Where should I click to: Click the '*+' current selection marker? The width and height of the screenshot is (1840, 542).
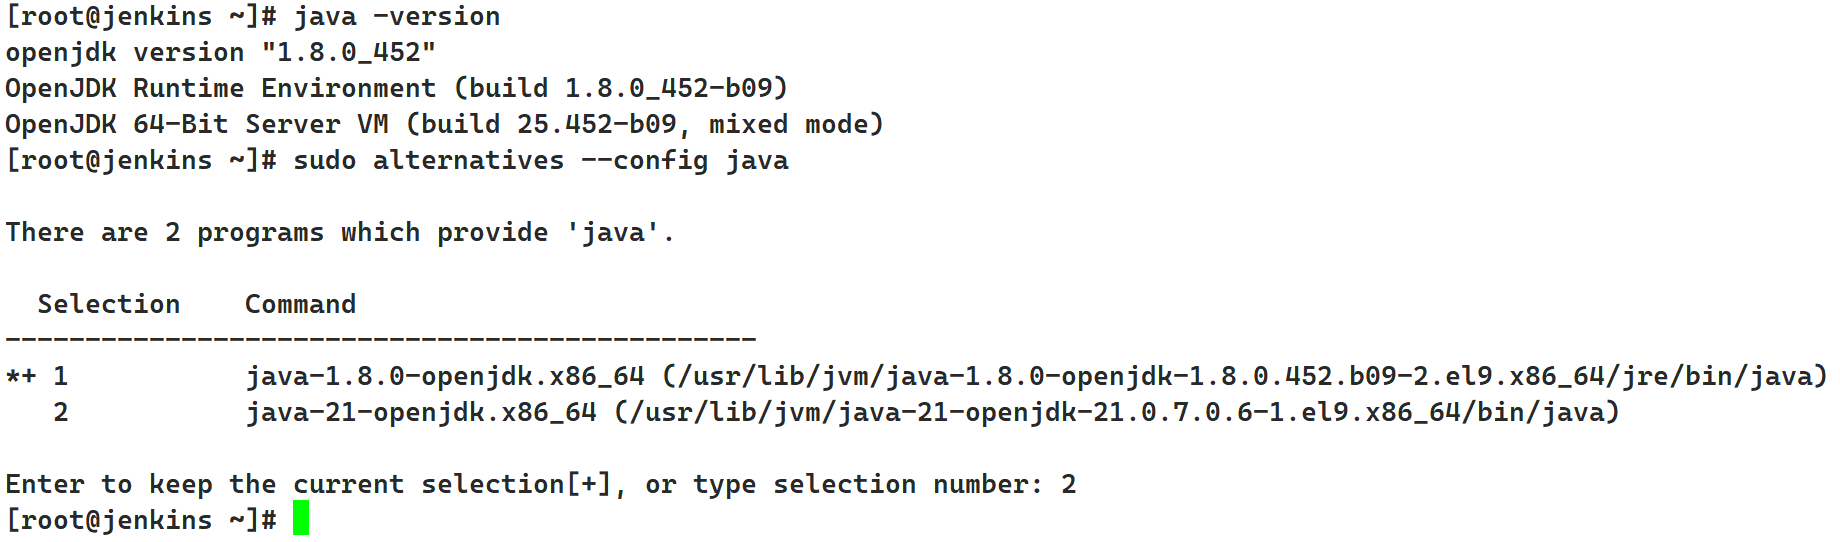coord(21,377)
